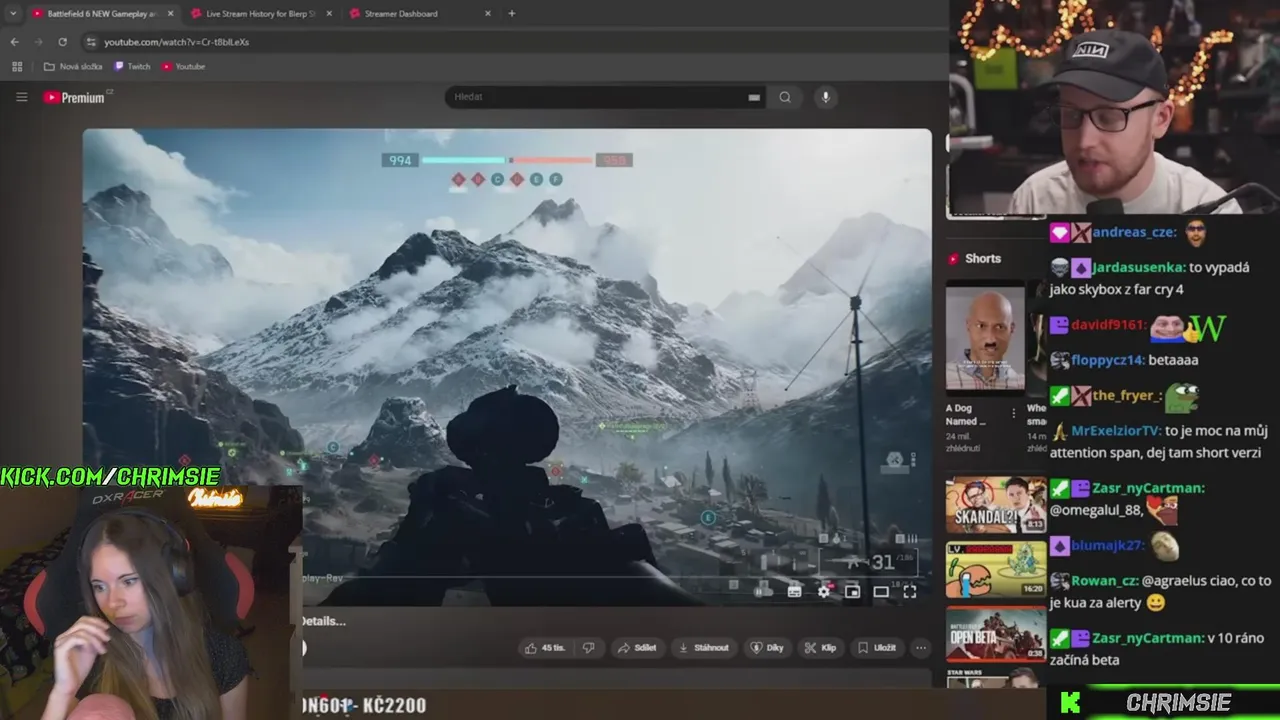Go to YouTube Premium home logo
This screenshot has width=1280, height=720.
(75, 97)
